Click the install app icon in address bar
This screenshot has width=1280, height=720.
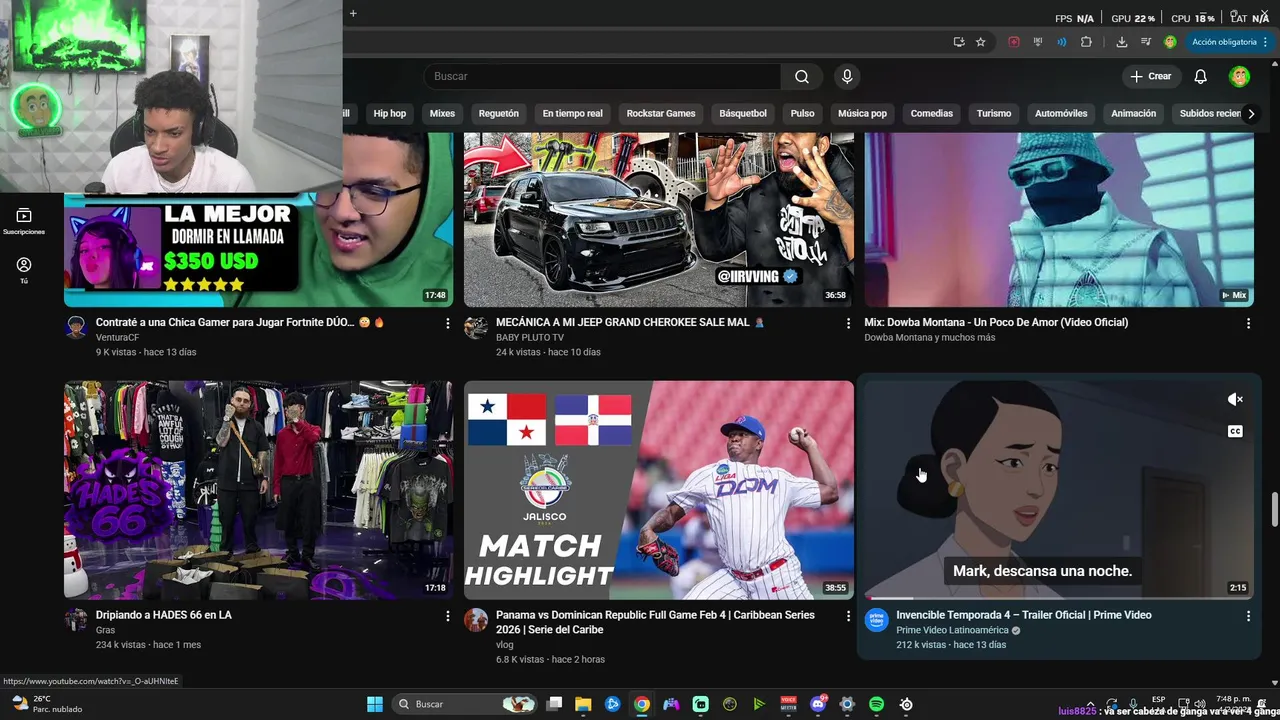click(959, 42)
